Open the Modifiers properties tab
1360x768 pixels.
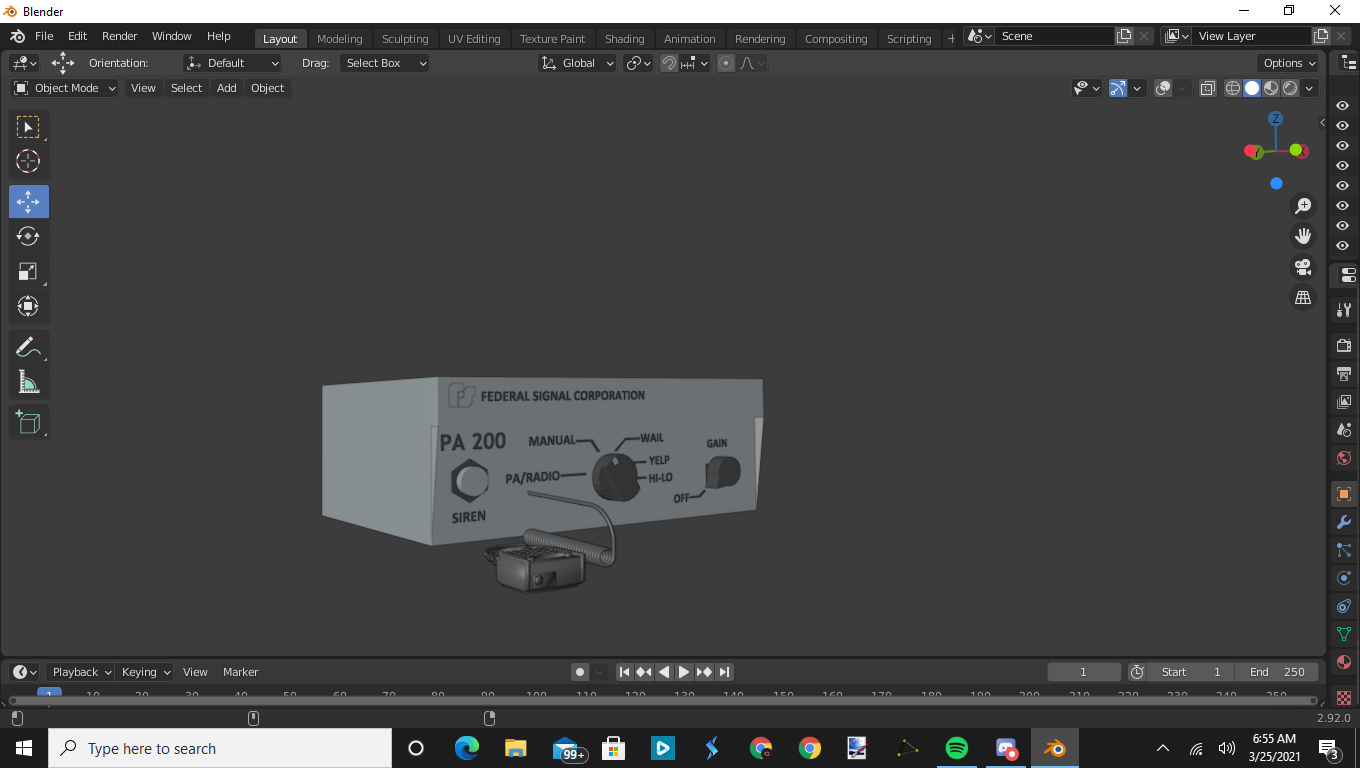pos(1344,522)
